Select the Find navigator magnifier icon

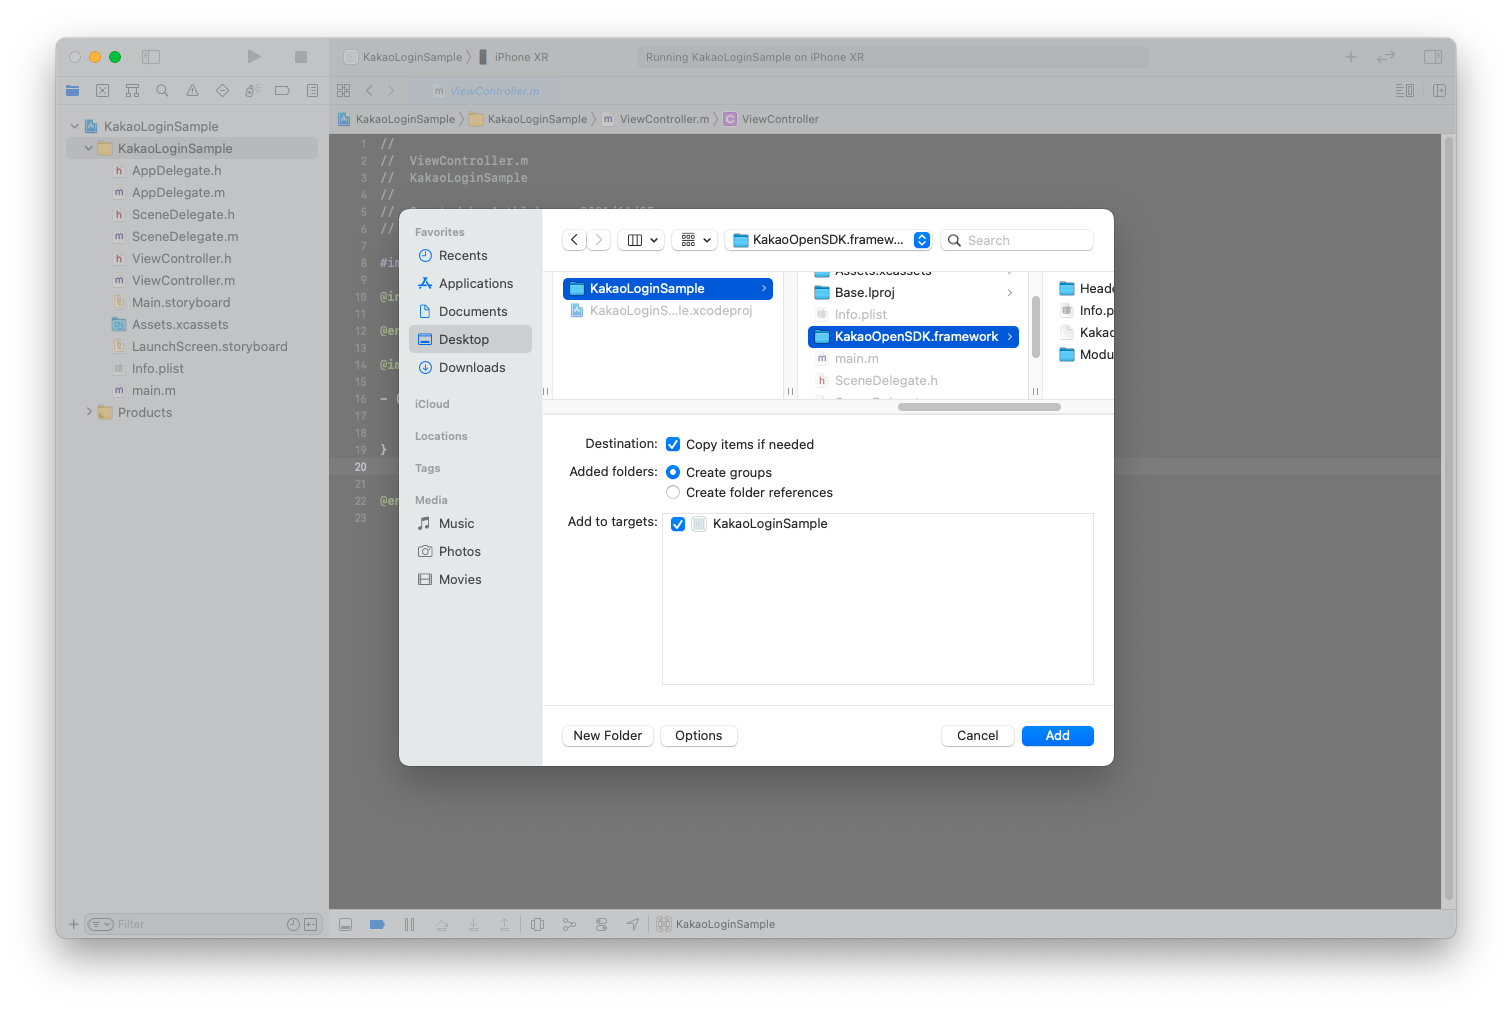pyautogui.click(x=162, y=91)
